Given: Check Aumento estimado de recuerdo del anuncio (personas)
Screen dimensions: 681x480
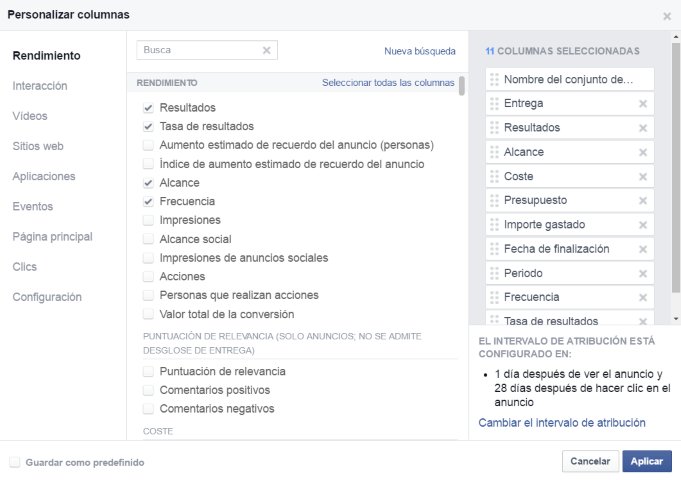Looking at the screenshot, I should (149, 145).
